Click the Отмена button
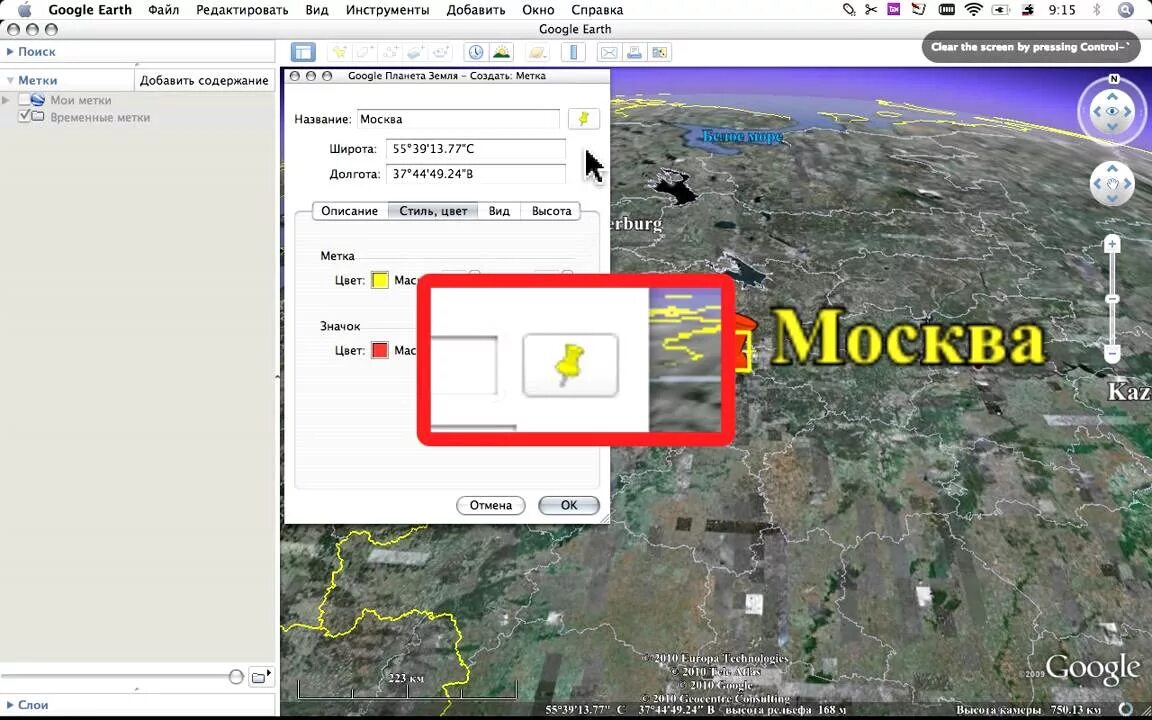 click(x=491, y=505)
